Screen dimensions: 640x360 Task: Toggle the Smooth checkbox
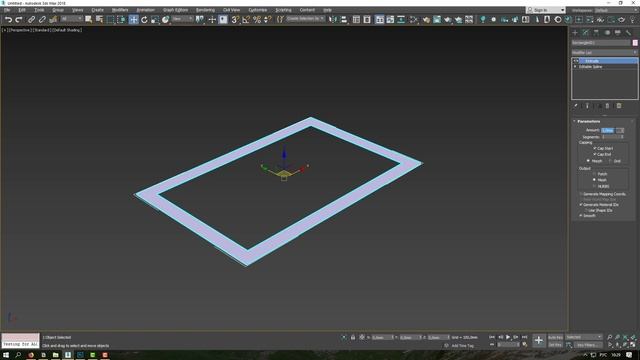pyautogui.click(x=581, y=216)
